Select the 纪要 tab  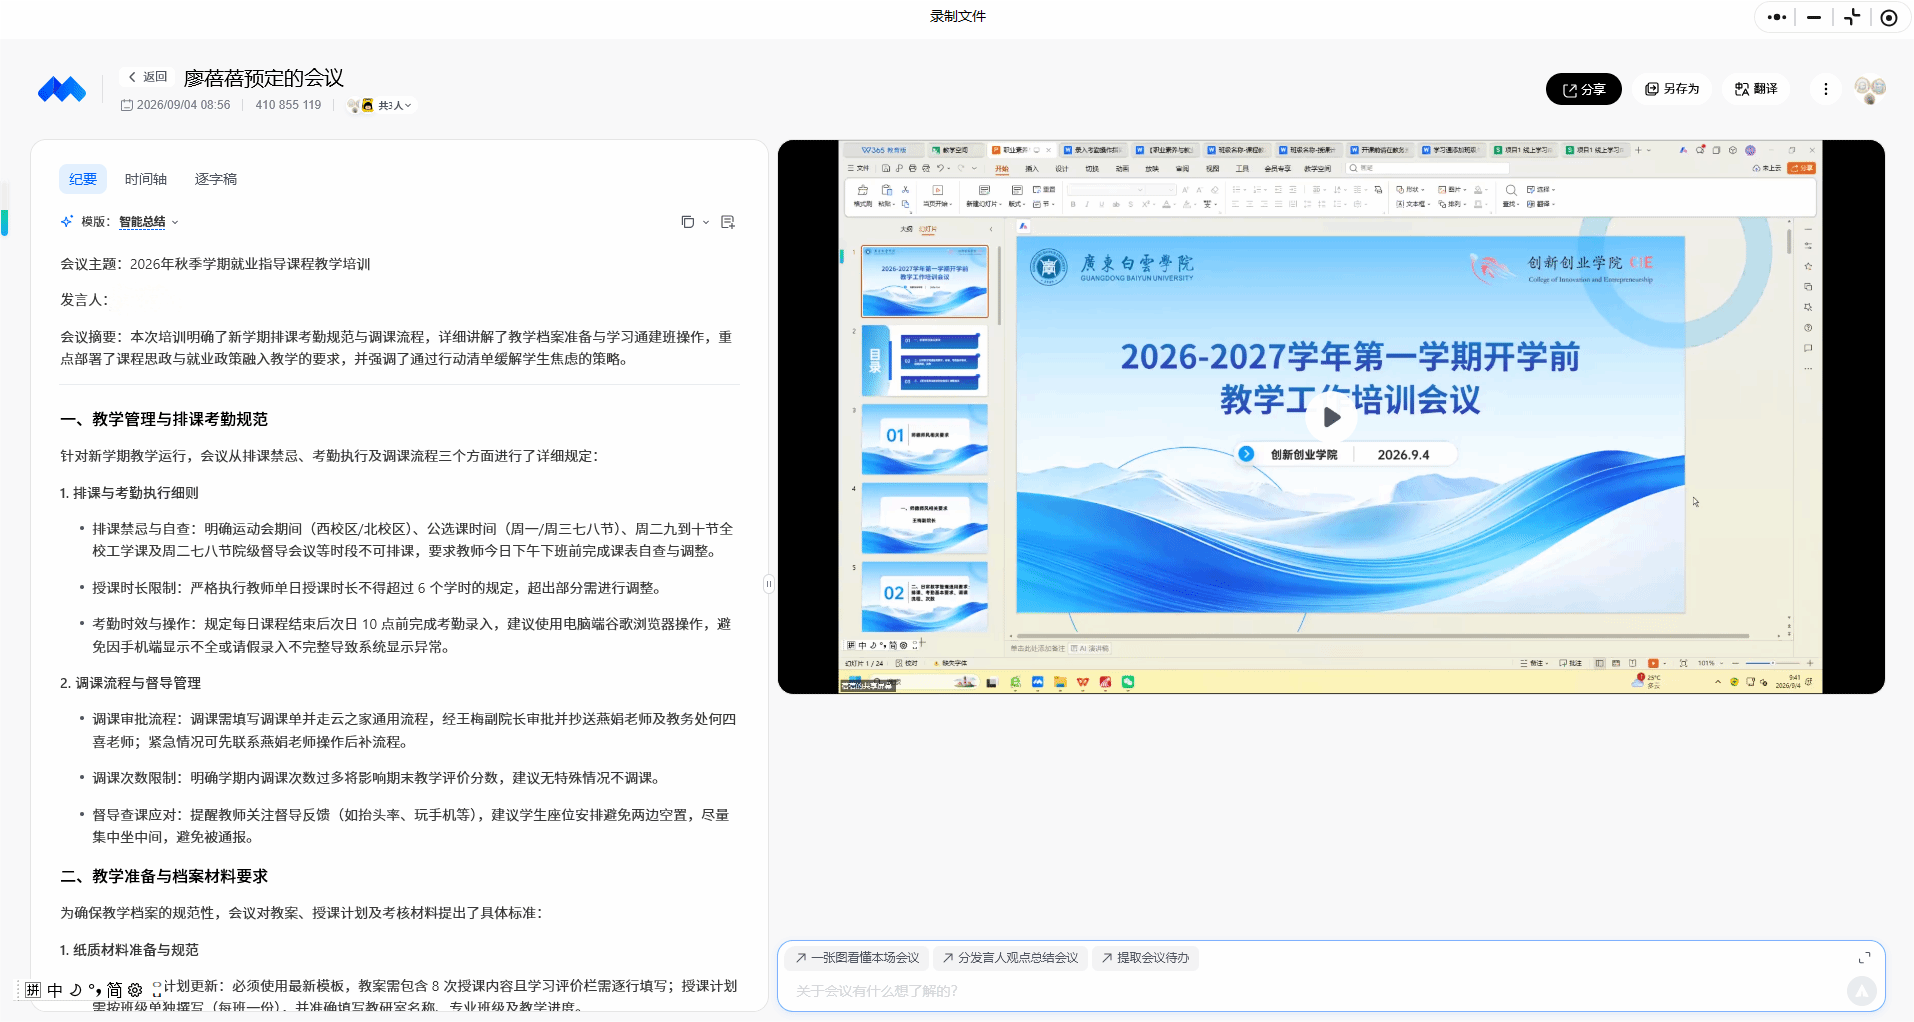point(83,179)
